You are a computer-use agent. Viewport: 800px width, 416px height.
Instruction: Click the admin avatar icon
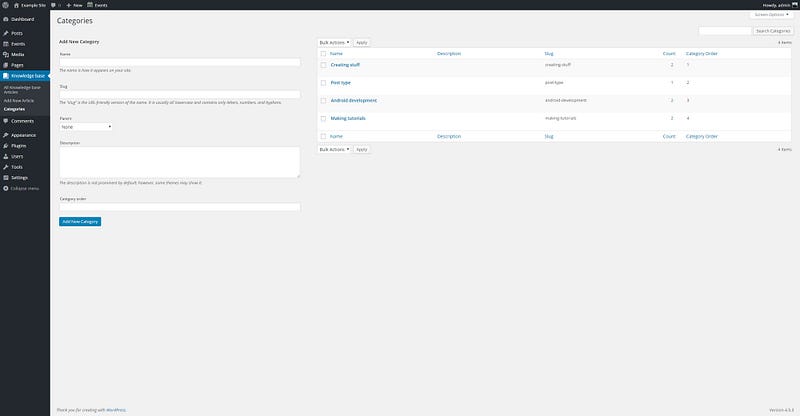tap(794, 5)
